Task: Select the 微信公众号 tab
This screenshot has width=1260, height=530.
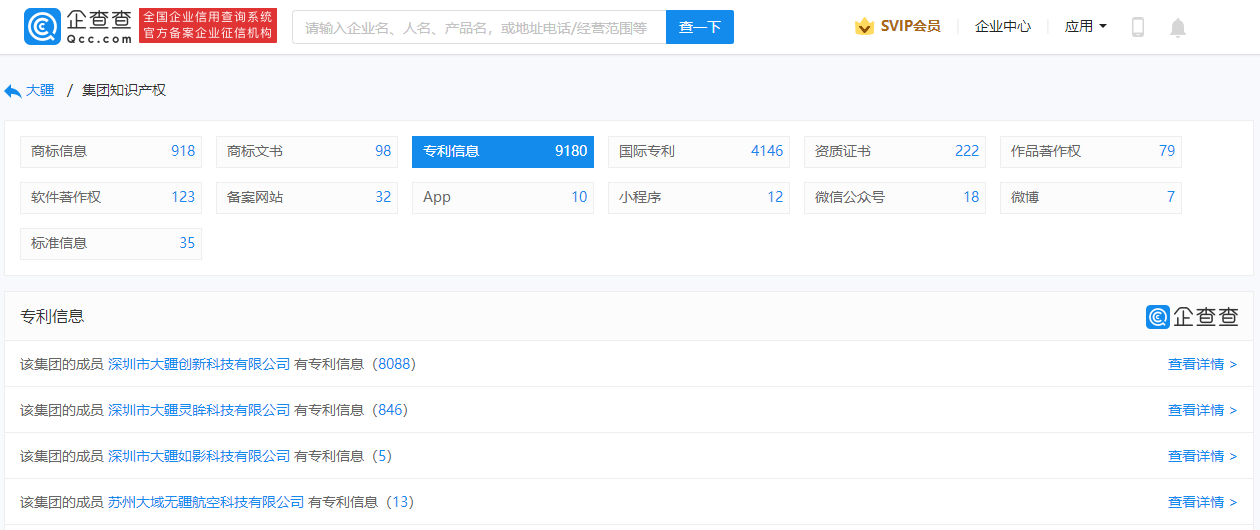Action: 895,198
